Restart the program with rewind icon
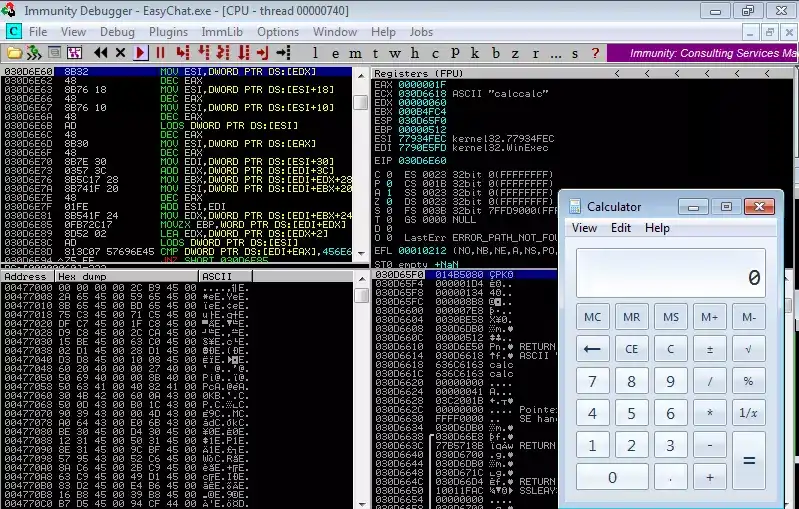Image resolution: width=799 pixels, height=509 pixels. 100,52
